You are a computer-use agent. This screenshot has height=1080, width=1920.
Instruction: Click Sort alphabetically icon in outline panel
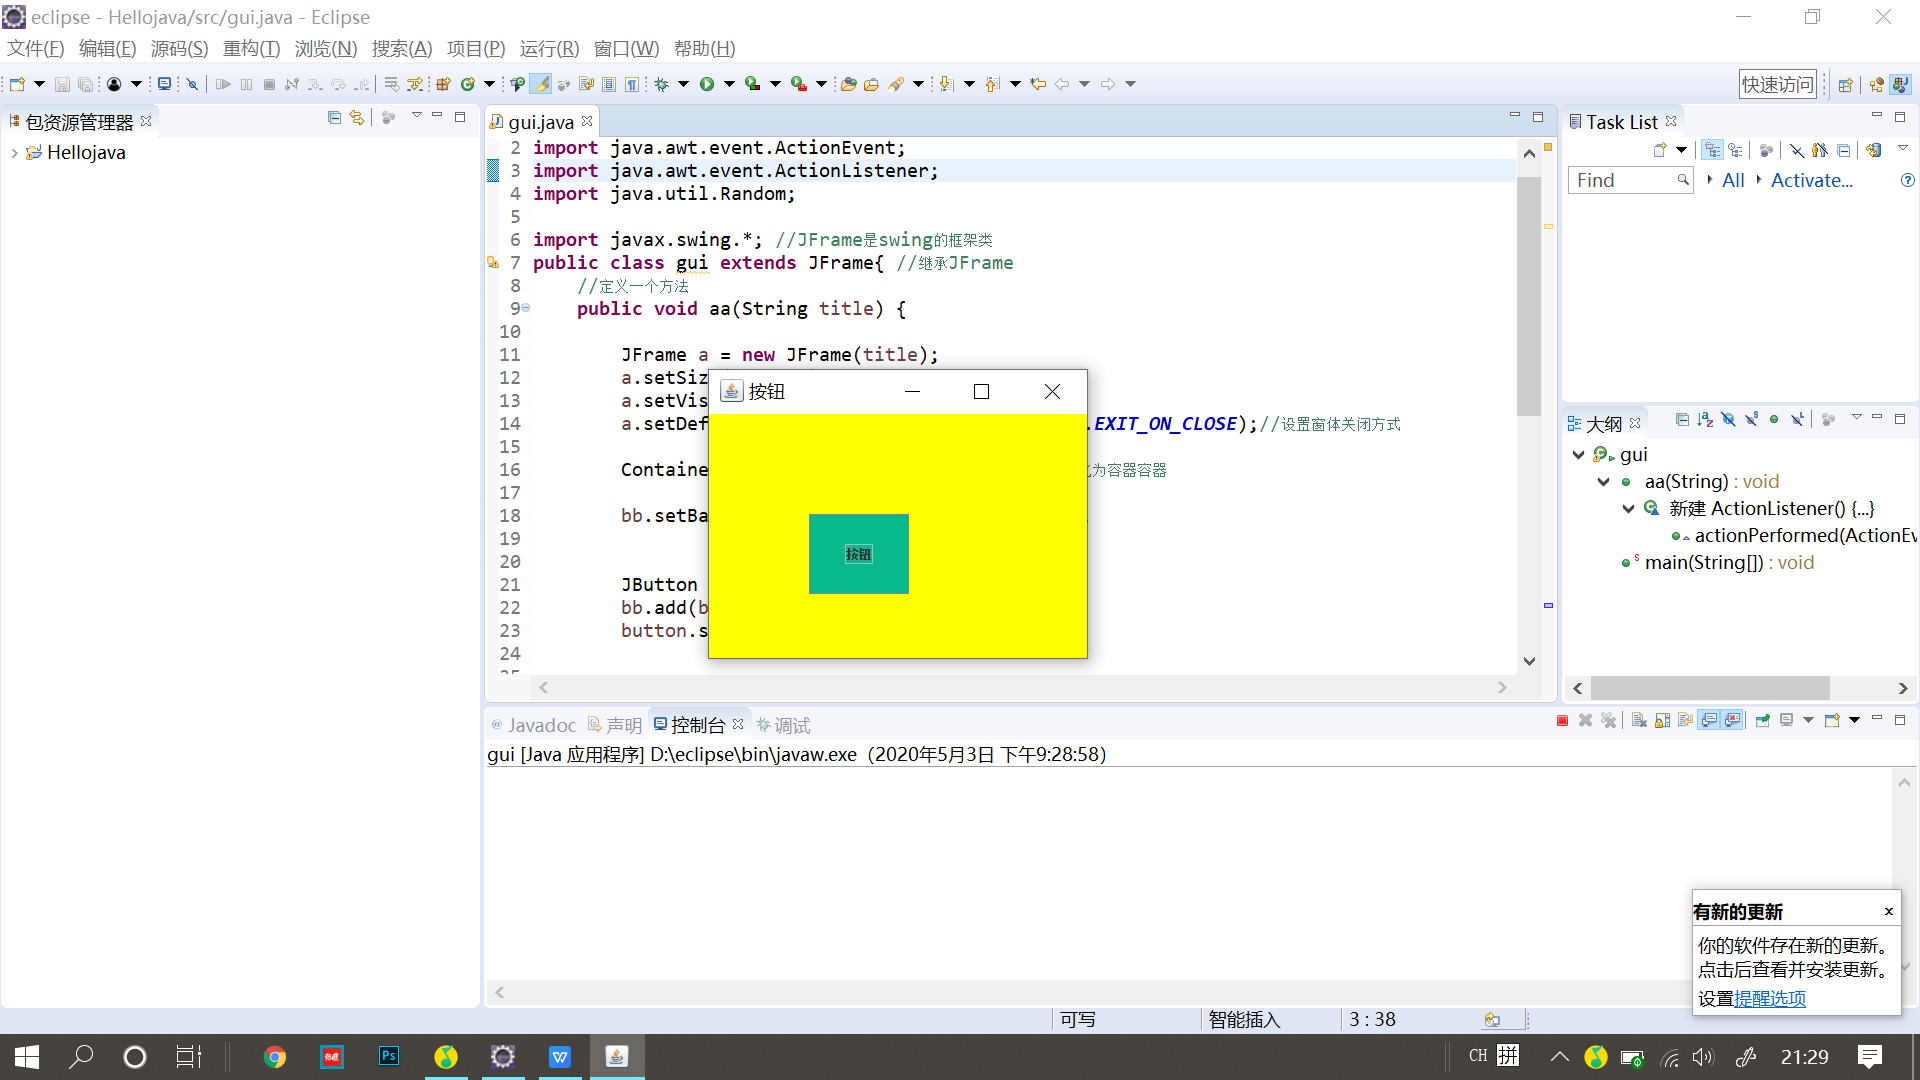[x=1705, y=420]
